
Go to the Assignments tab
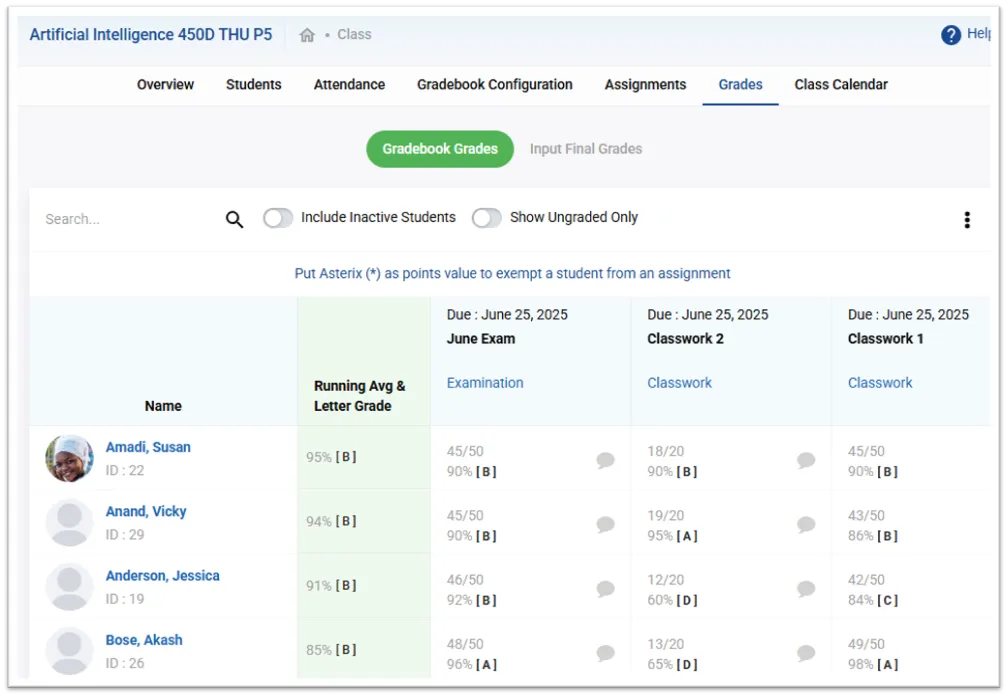[645, 85]
